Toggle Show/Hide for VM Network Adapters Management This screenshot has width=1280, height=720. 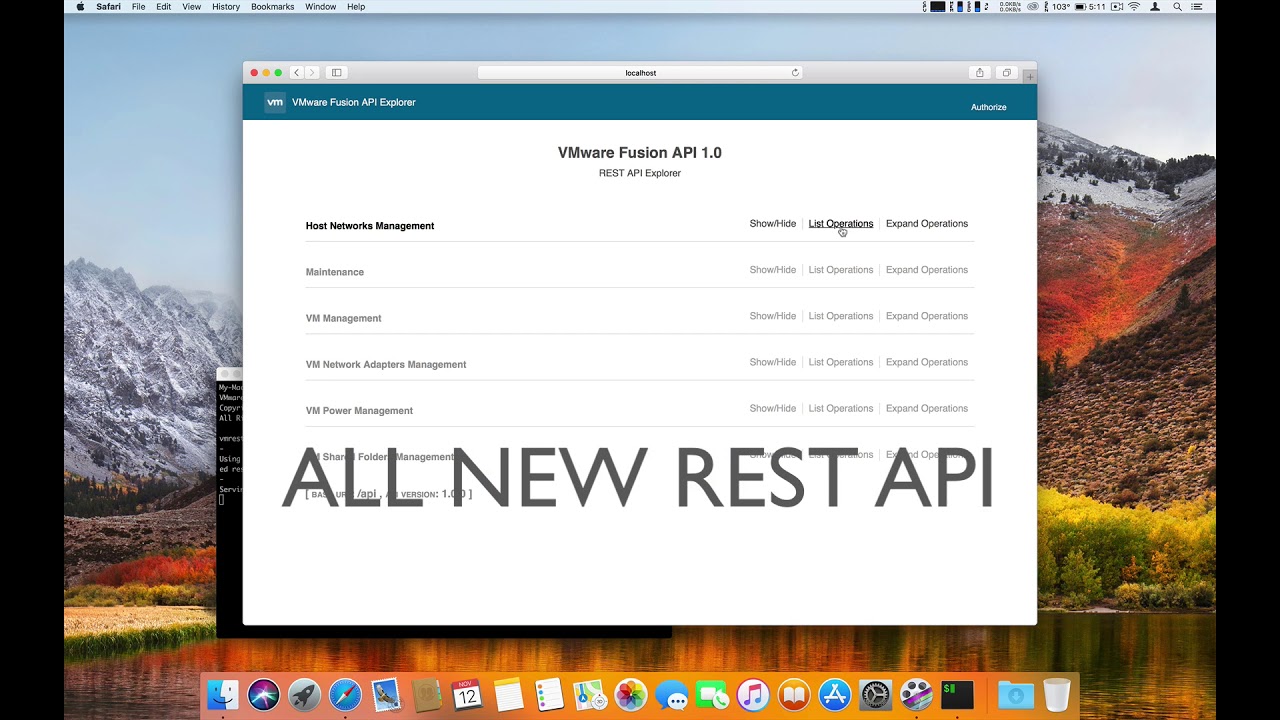773,362
